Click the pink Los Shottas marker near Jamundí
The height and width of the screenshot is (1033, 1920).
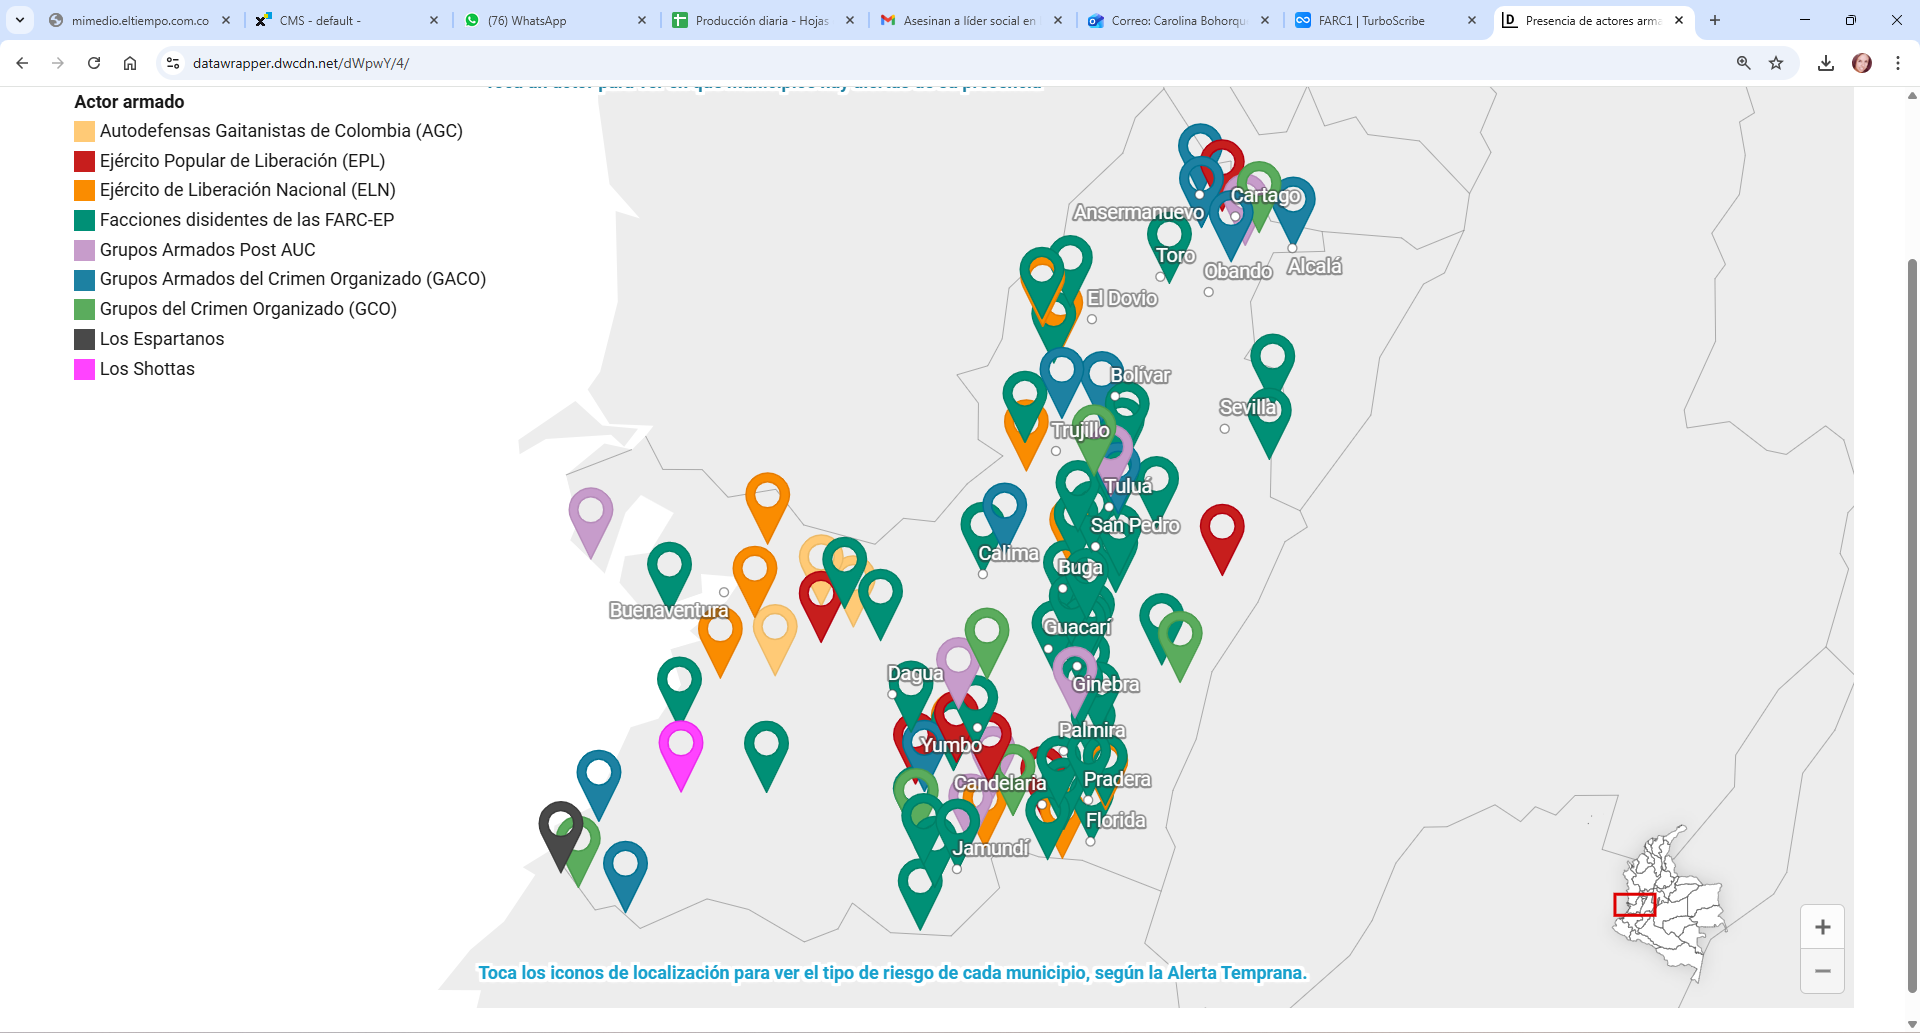click(681, 745)
